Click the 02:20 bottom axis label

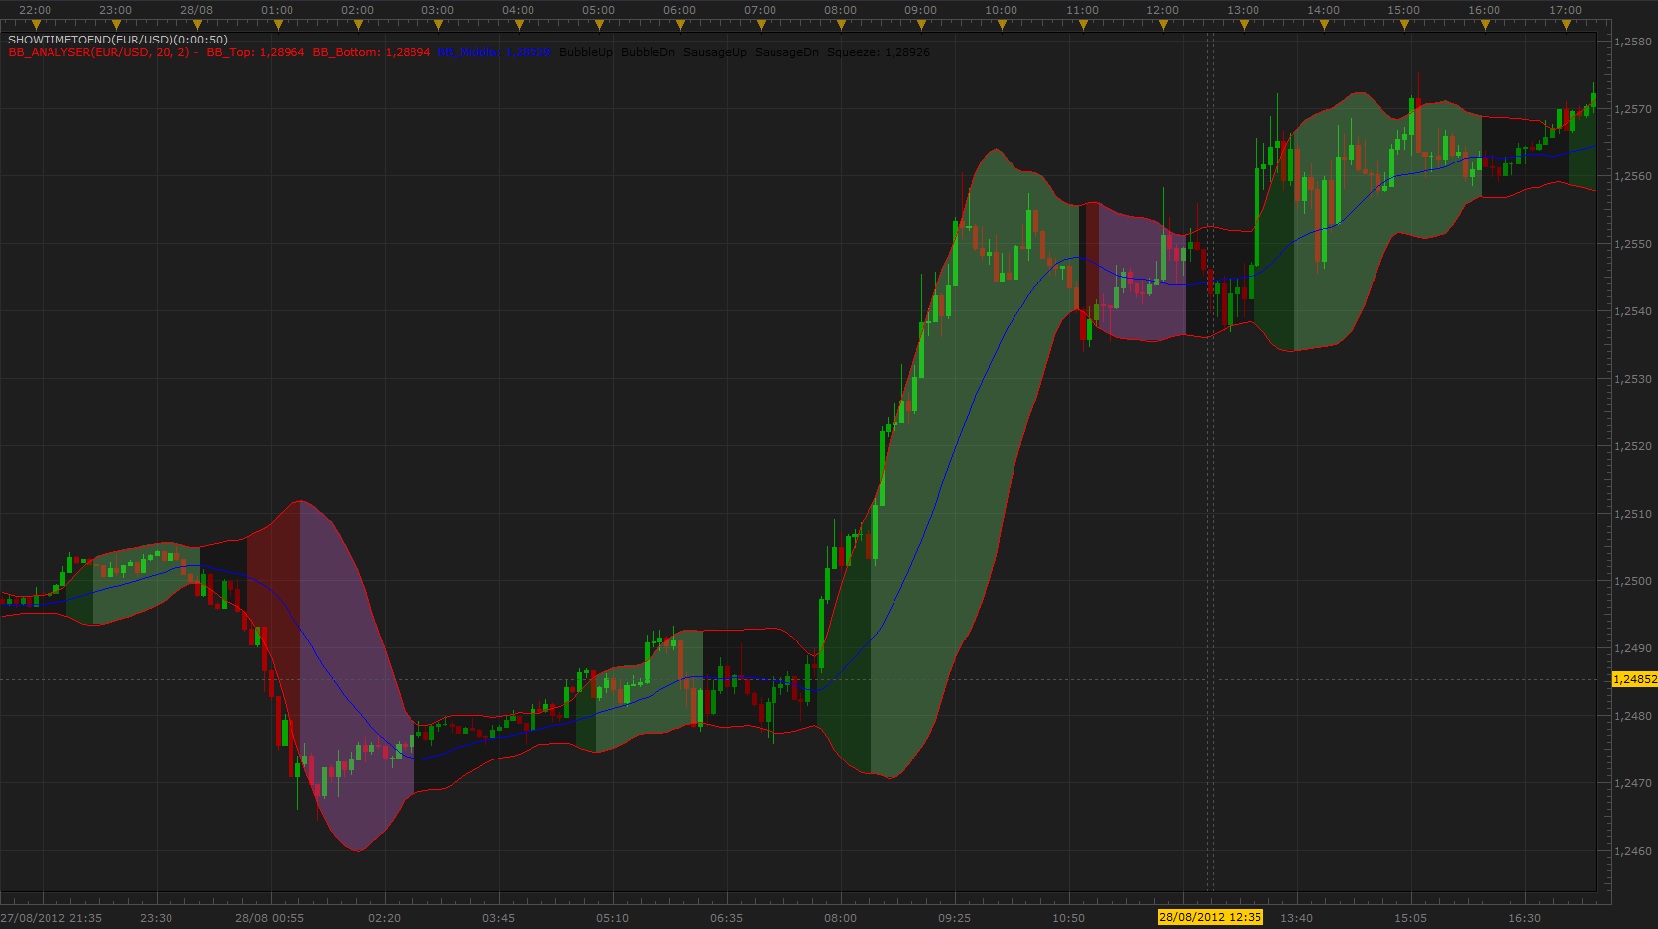point(384,917)
